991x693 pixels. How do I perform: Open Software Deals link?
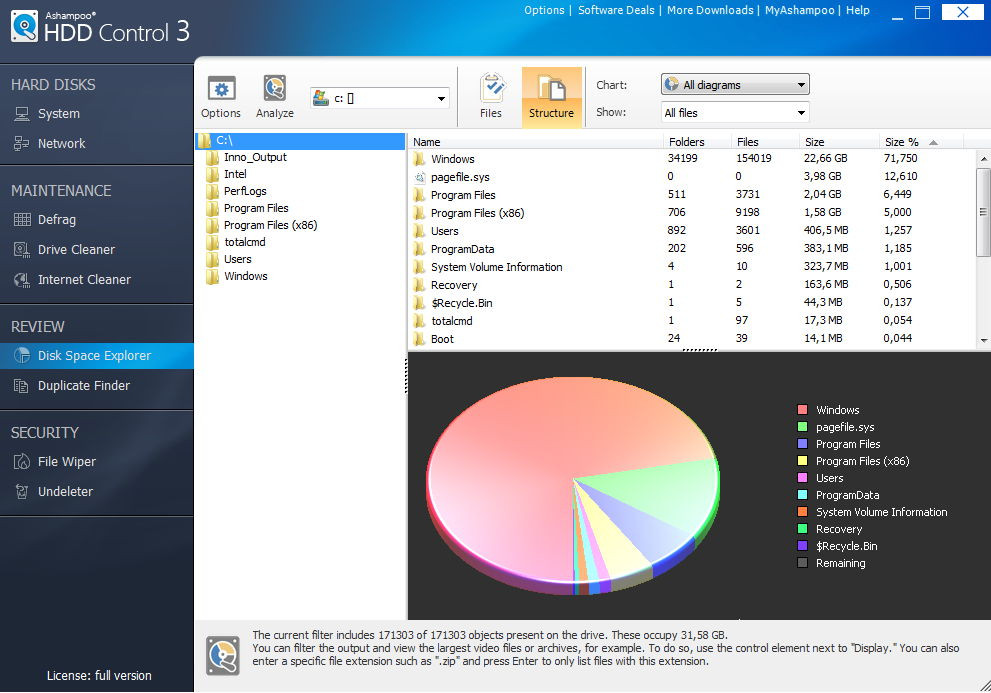[x=616, y=10]
